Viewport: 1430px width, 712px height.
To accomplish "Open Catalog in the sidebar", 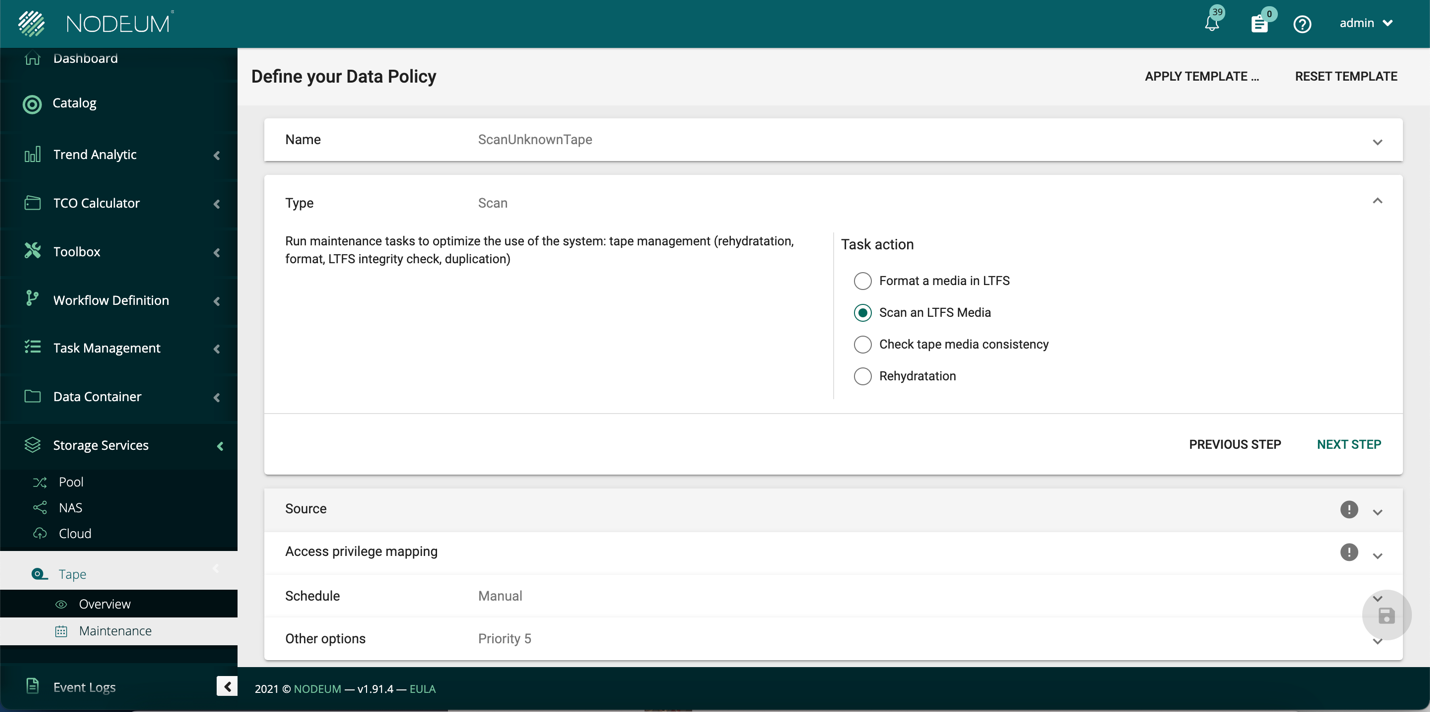I will coord(75,103).
